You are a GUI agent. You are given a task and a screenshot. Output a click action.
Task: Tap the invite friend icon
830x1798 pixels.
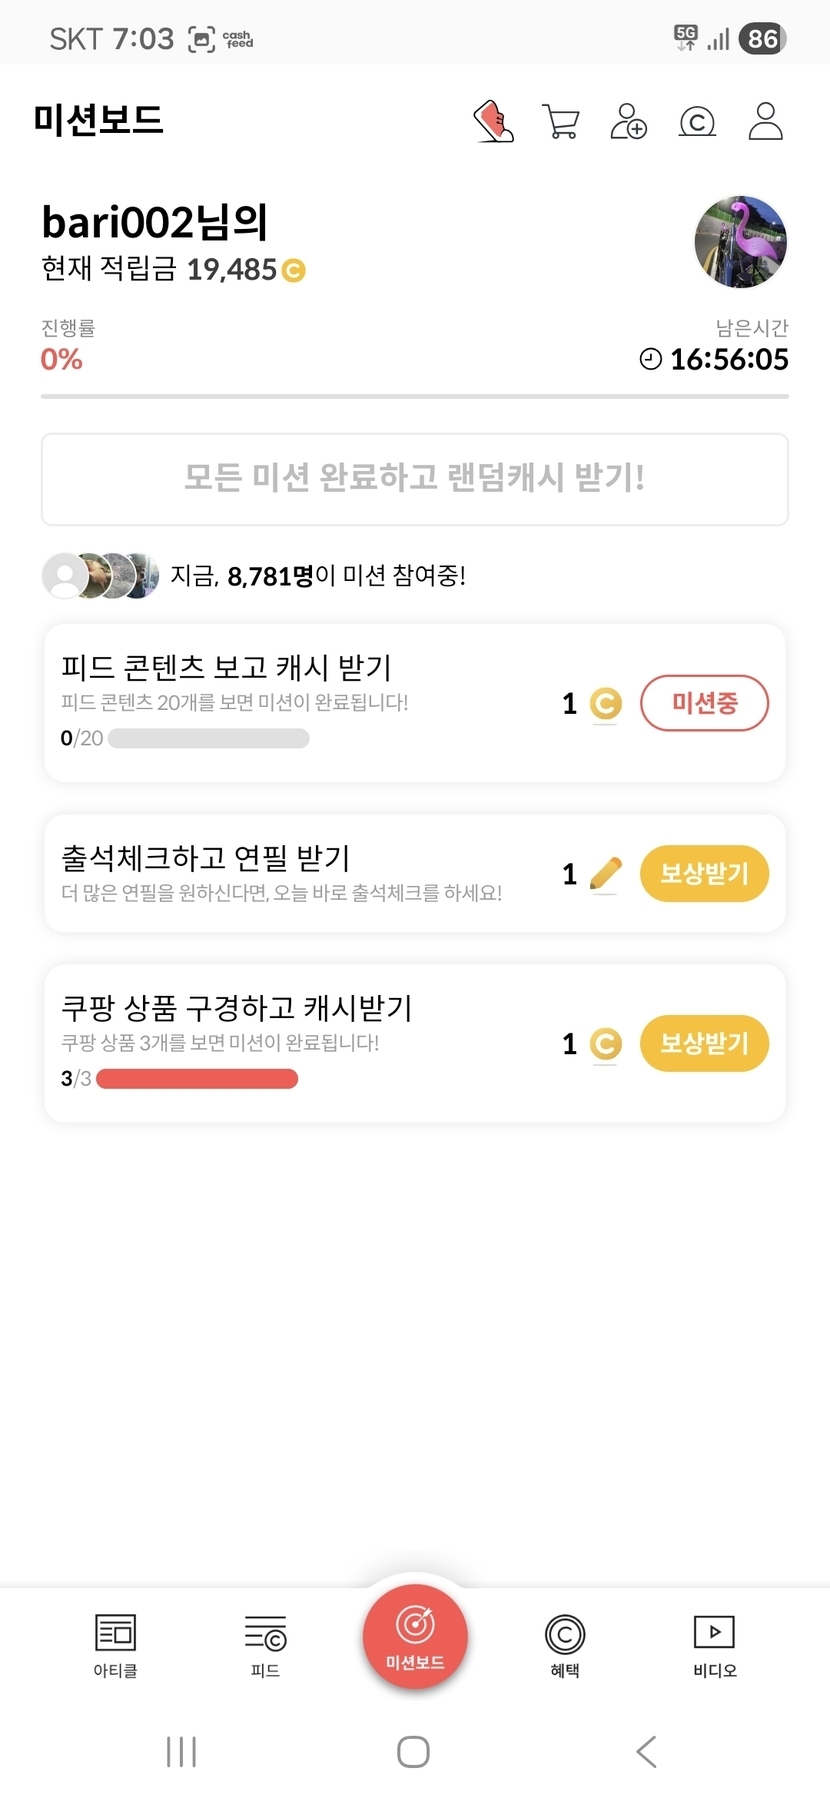(x=628, y=121)
